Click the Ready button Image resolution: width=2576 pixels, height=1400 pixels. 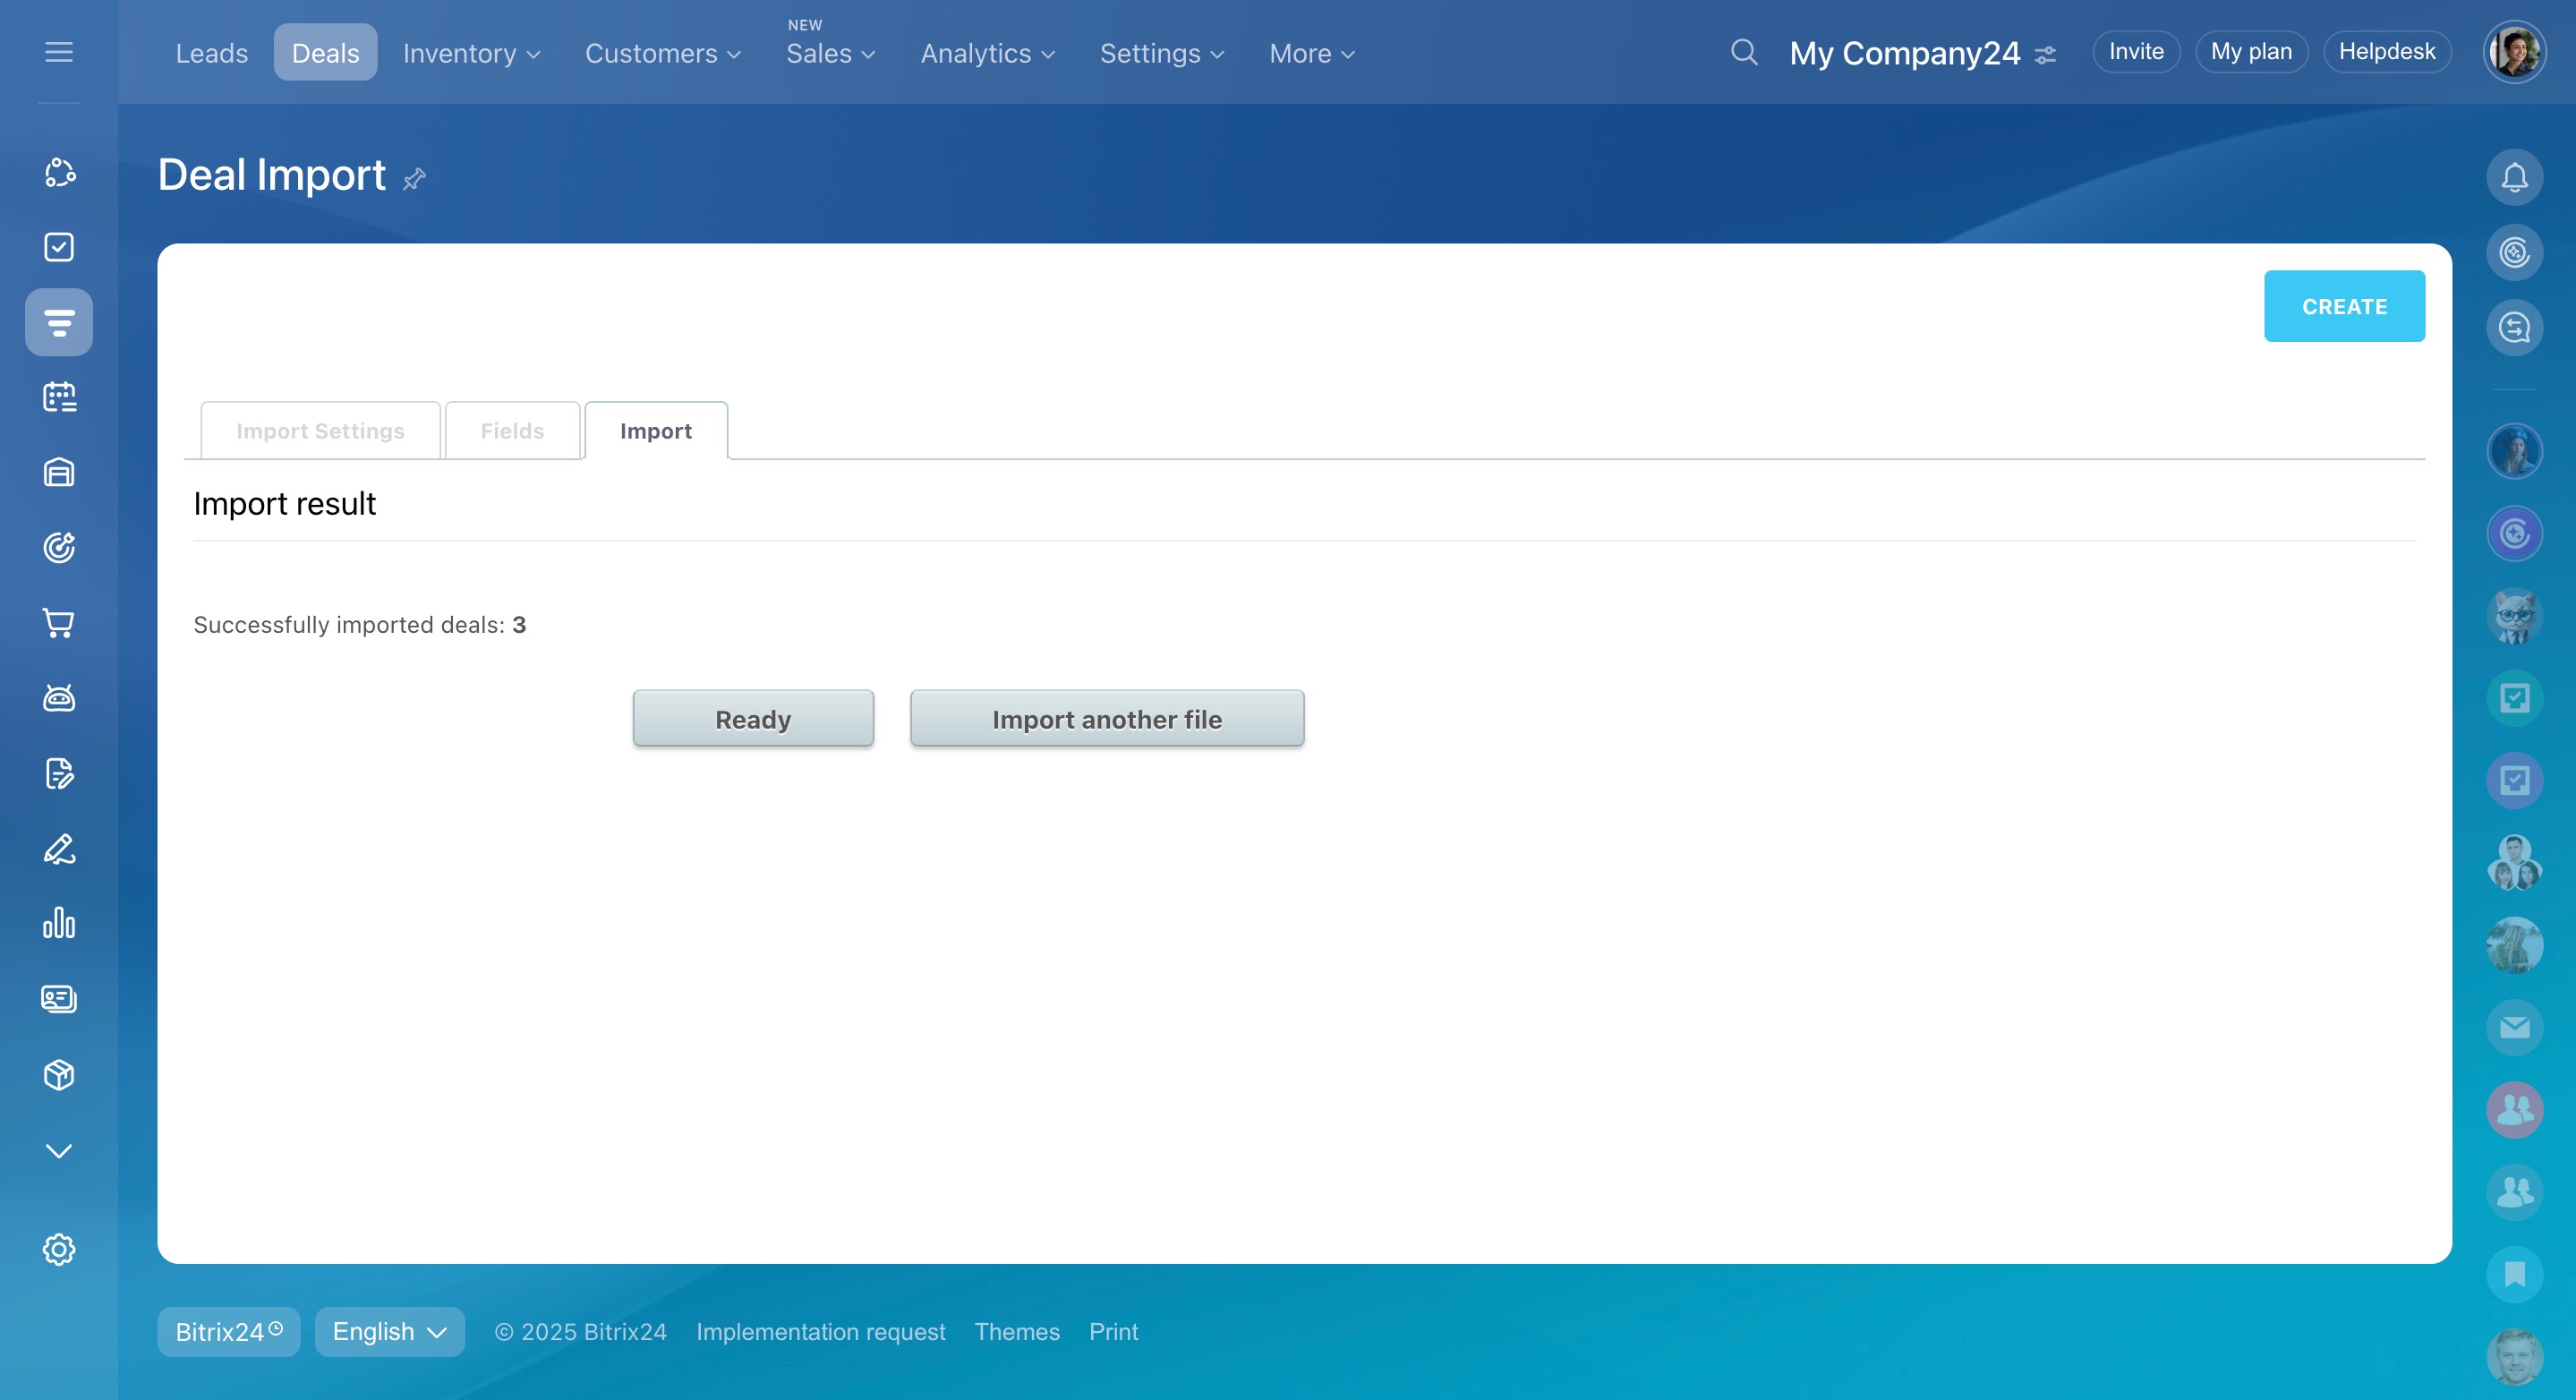point(752,719)
